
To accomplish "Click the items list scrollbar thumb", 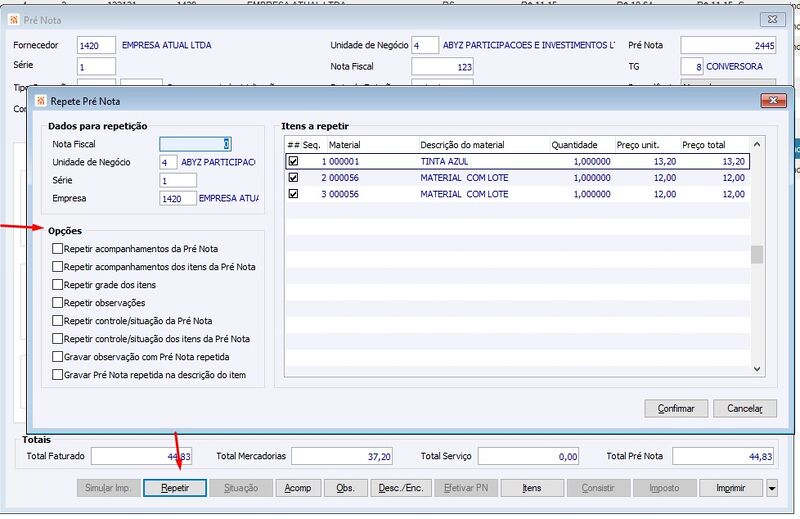I will coord(757,255).
